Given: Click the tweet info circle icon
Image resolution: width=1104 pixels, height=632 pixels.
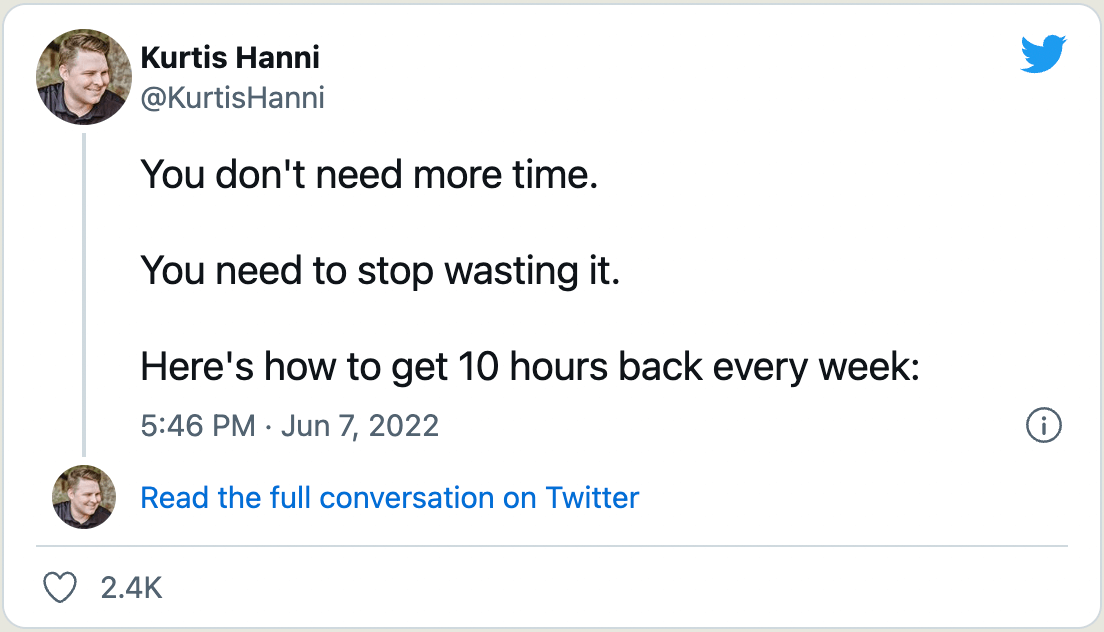Looking at the screenshot, I should [x=1043, y=426].
